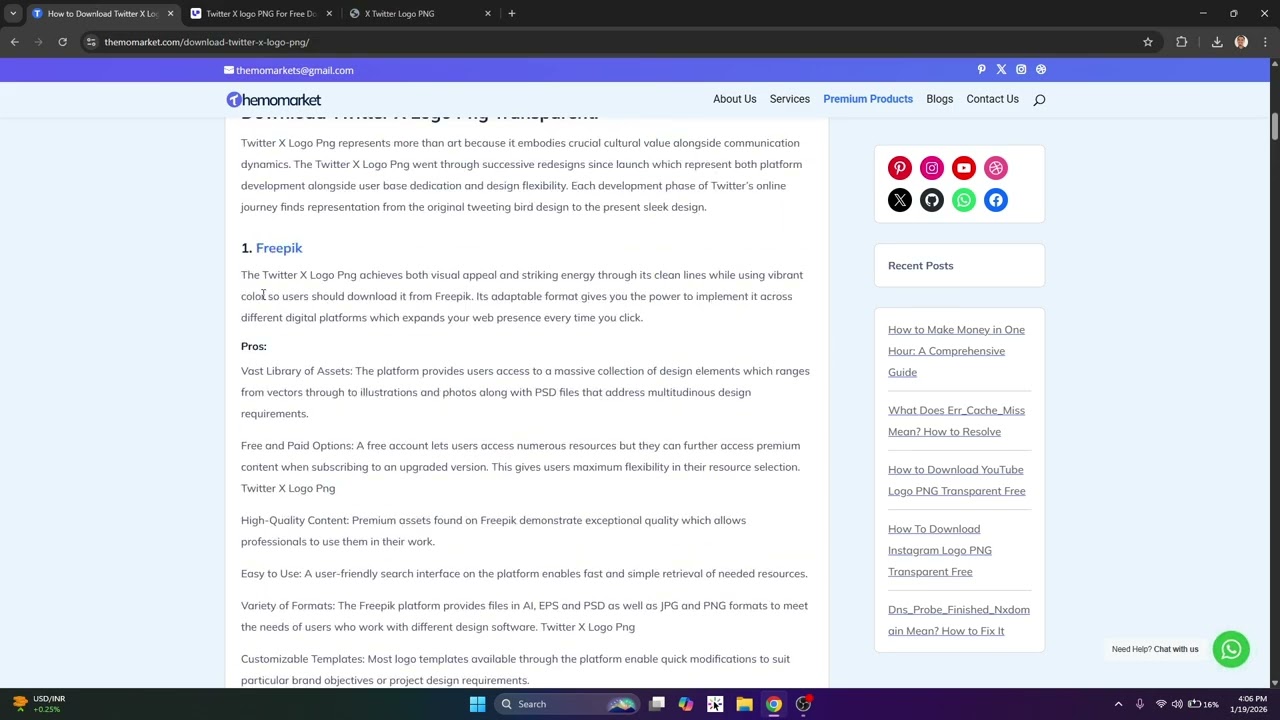Viewport: 1280px width, 720px height.
Task: Close the 'X Twitter Logo PNG' tab
Action: pos(488,14)
